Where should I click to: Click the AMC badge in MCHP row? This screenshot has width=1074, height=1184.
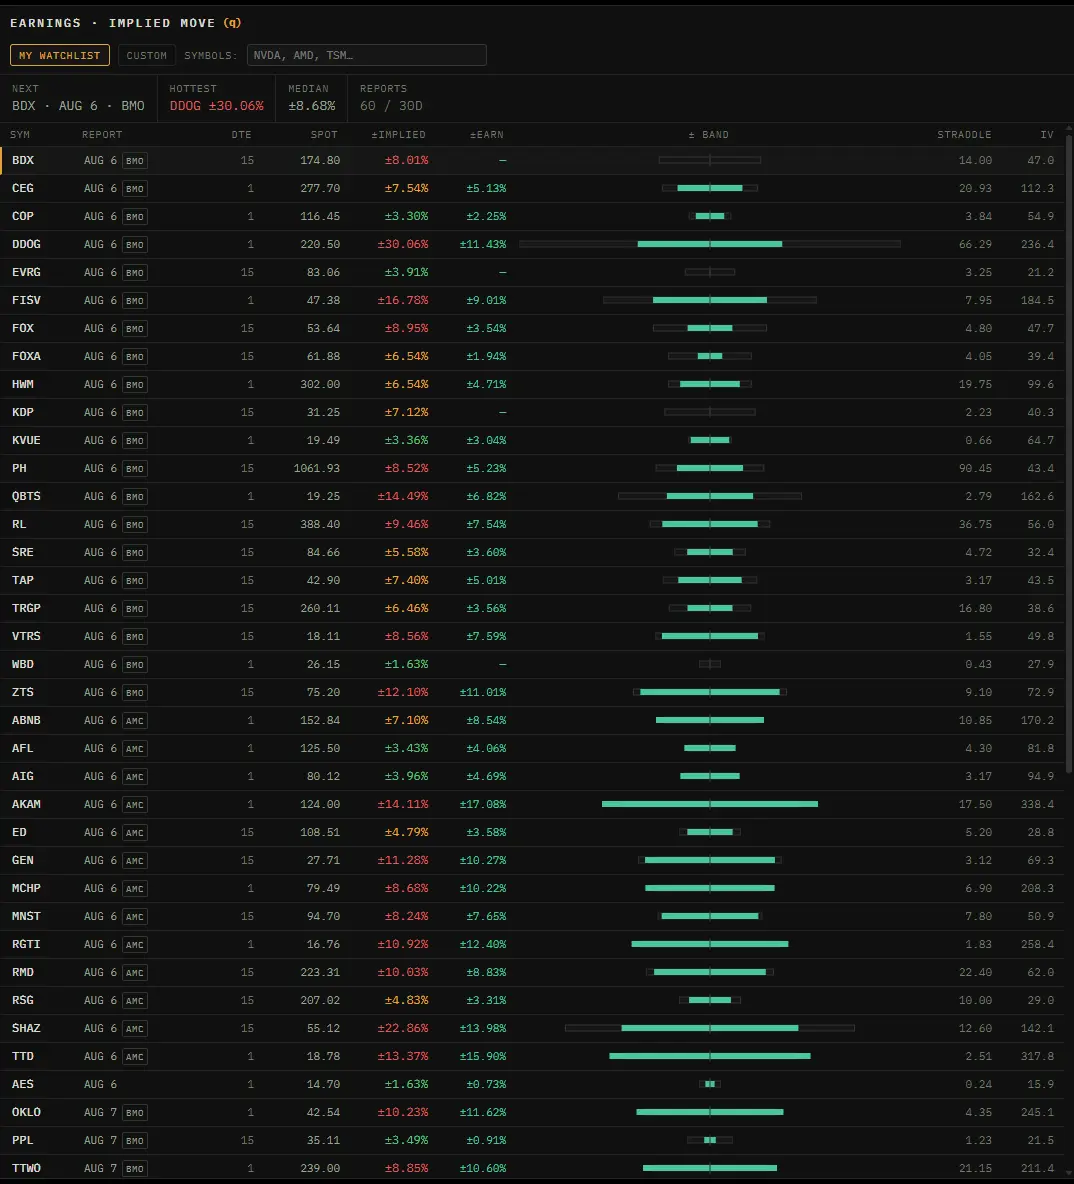pyautogui.click(x=135, y=888)
